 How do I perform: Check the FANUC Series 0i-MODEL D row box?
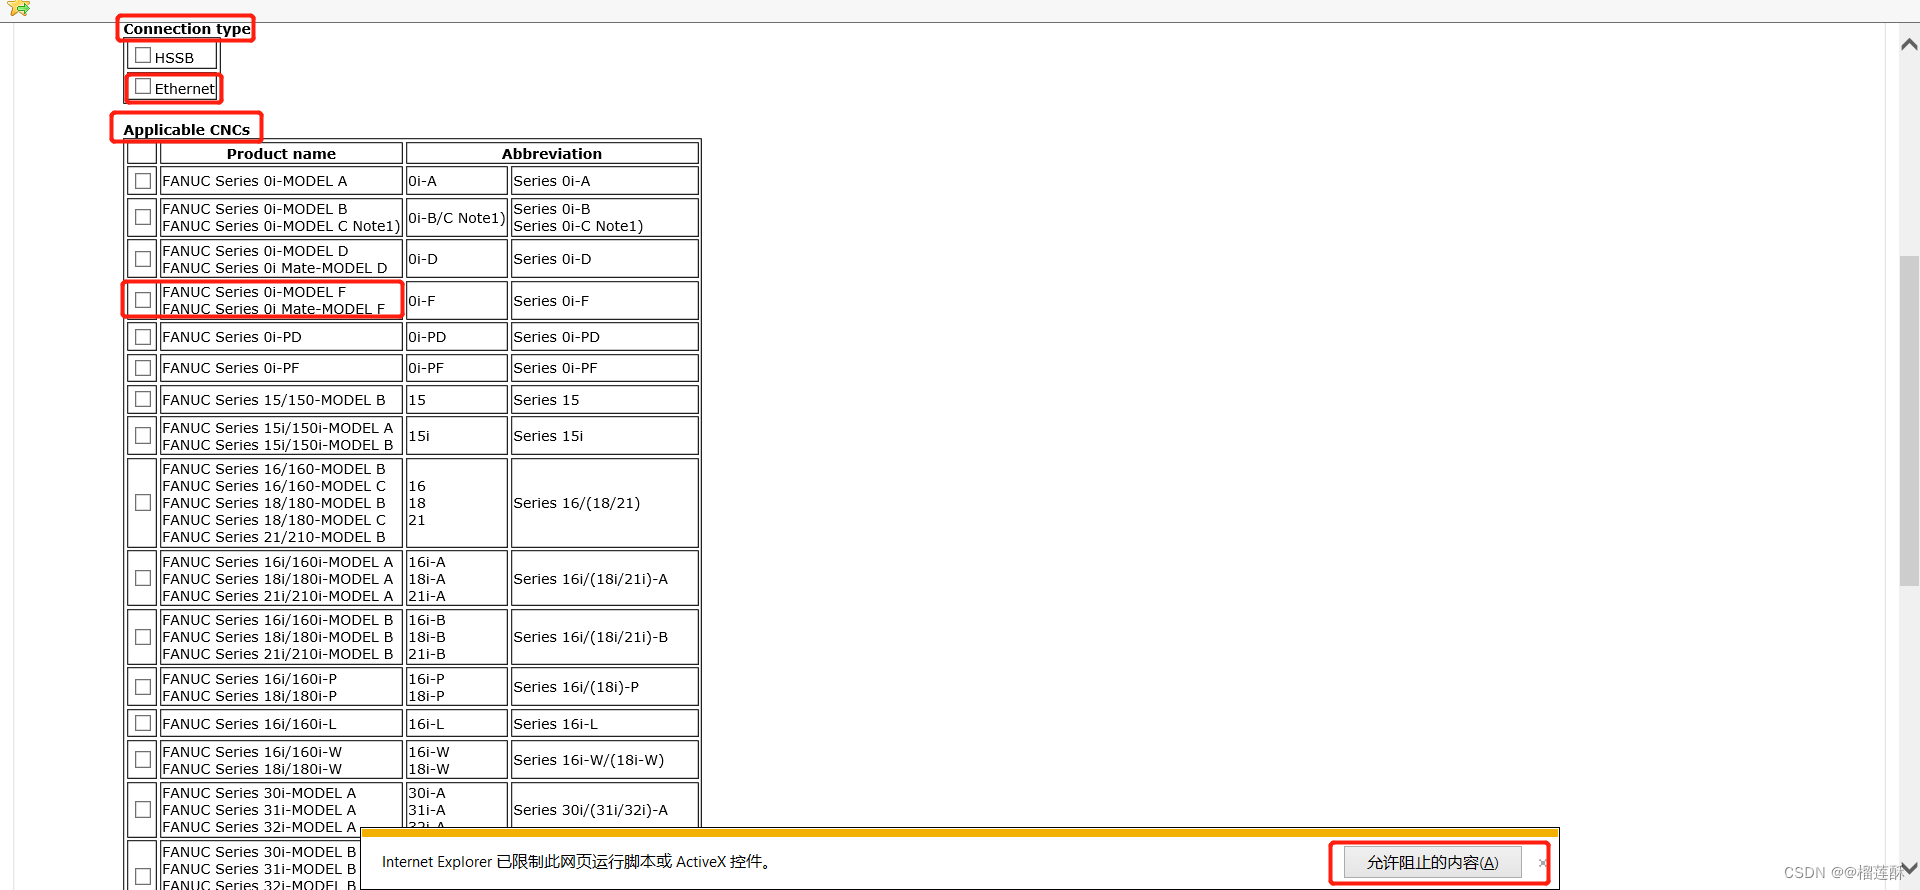click(143, 259)
